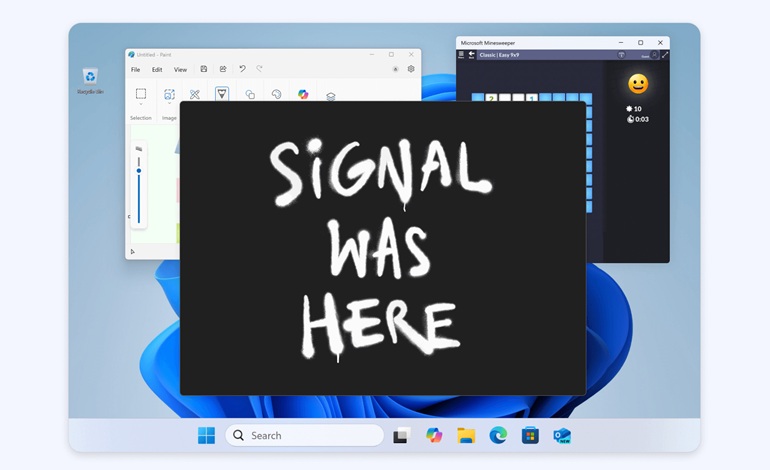Click the Redo arrow in Paint
Screen dimensions: 770x470
pos(259,69)
